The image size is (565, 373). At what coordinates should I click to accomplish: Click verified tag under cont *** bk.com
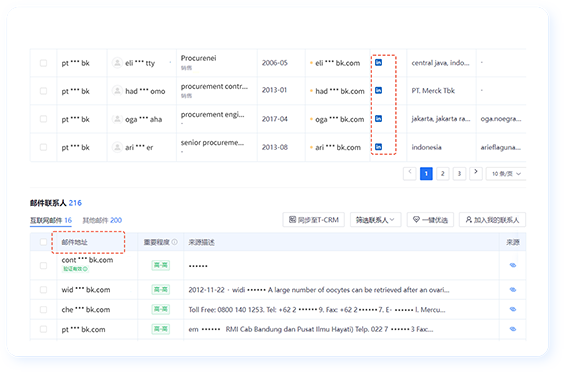pyautogui.click(x=75, y=269)
